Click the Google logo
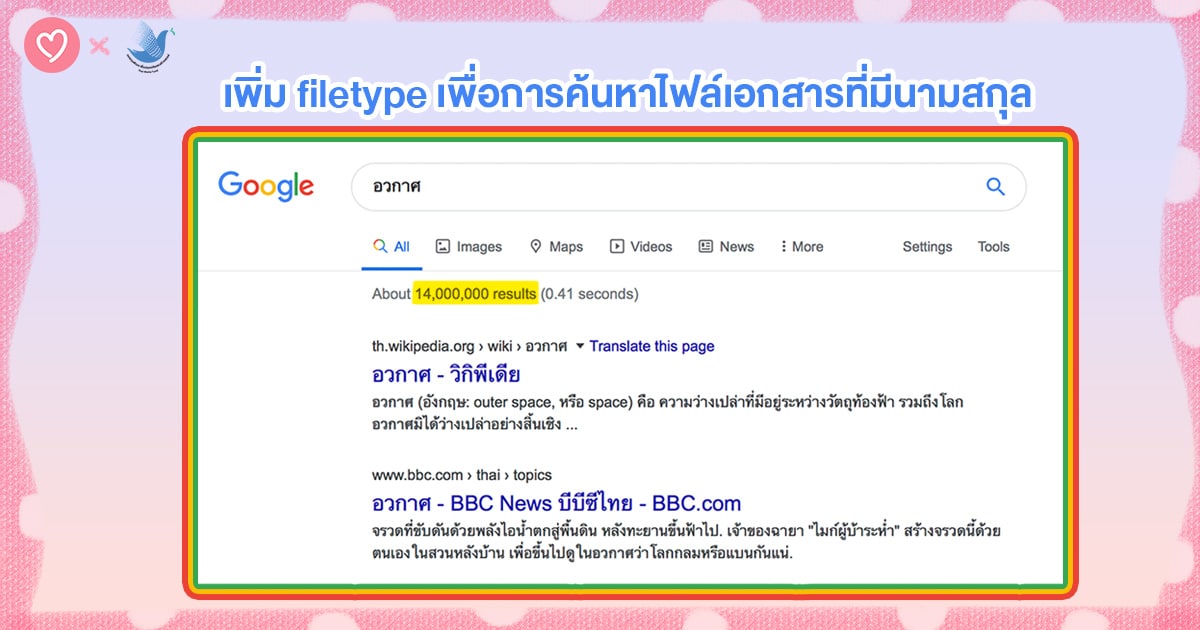Viewport: 1200px width, 630px height. [266, 186]
